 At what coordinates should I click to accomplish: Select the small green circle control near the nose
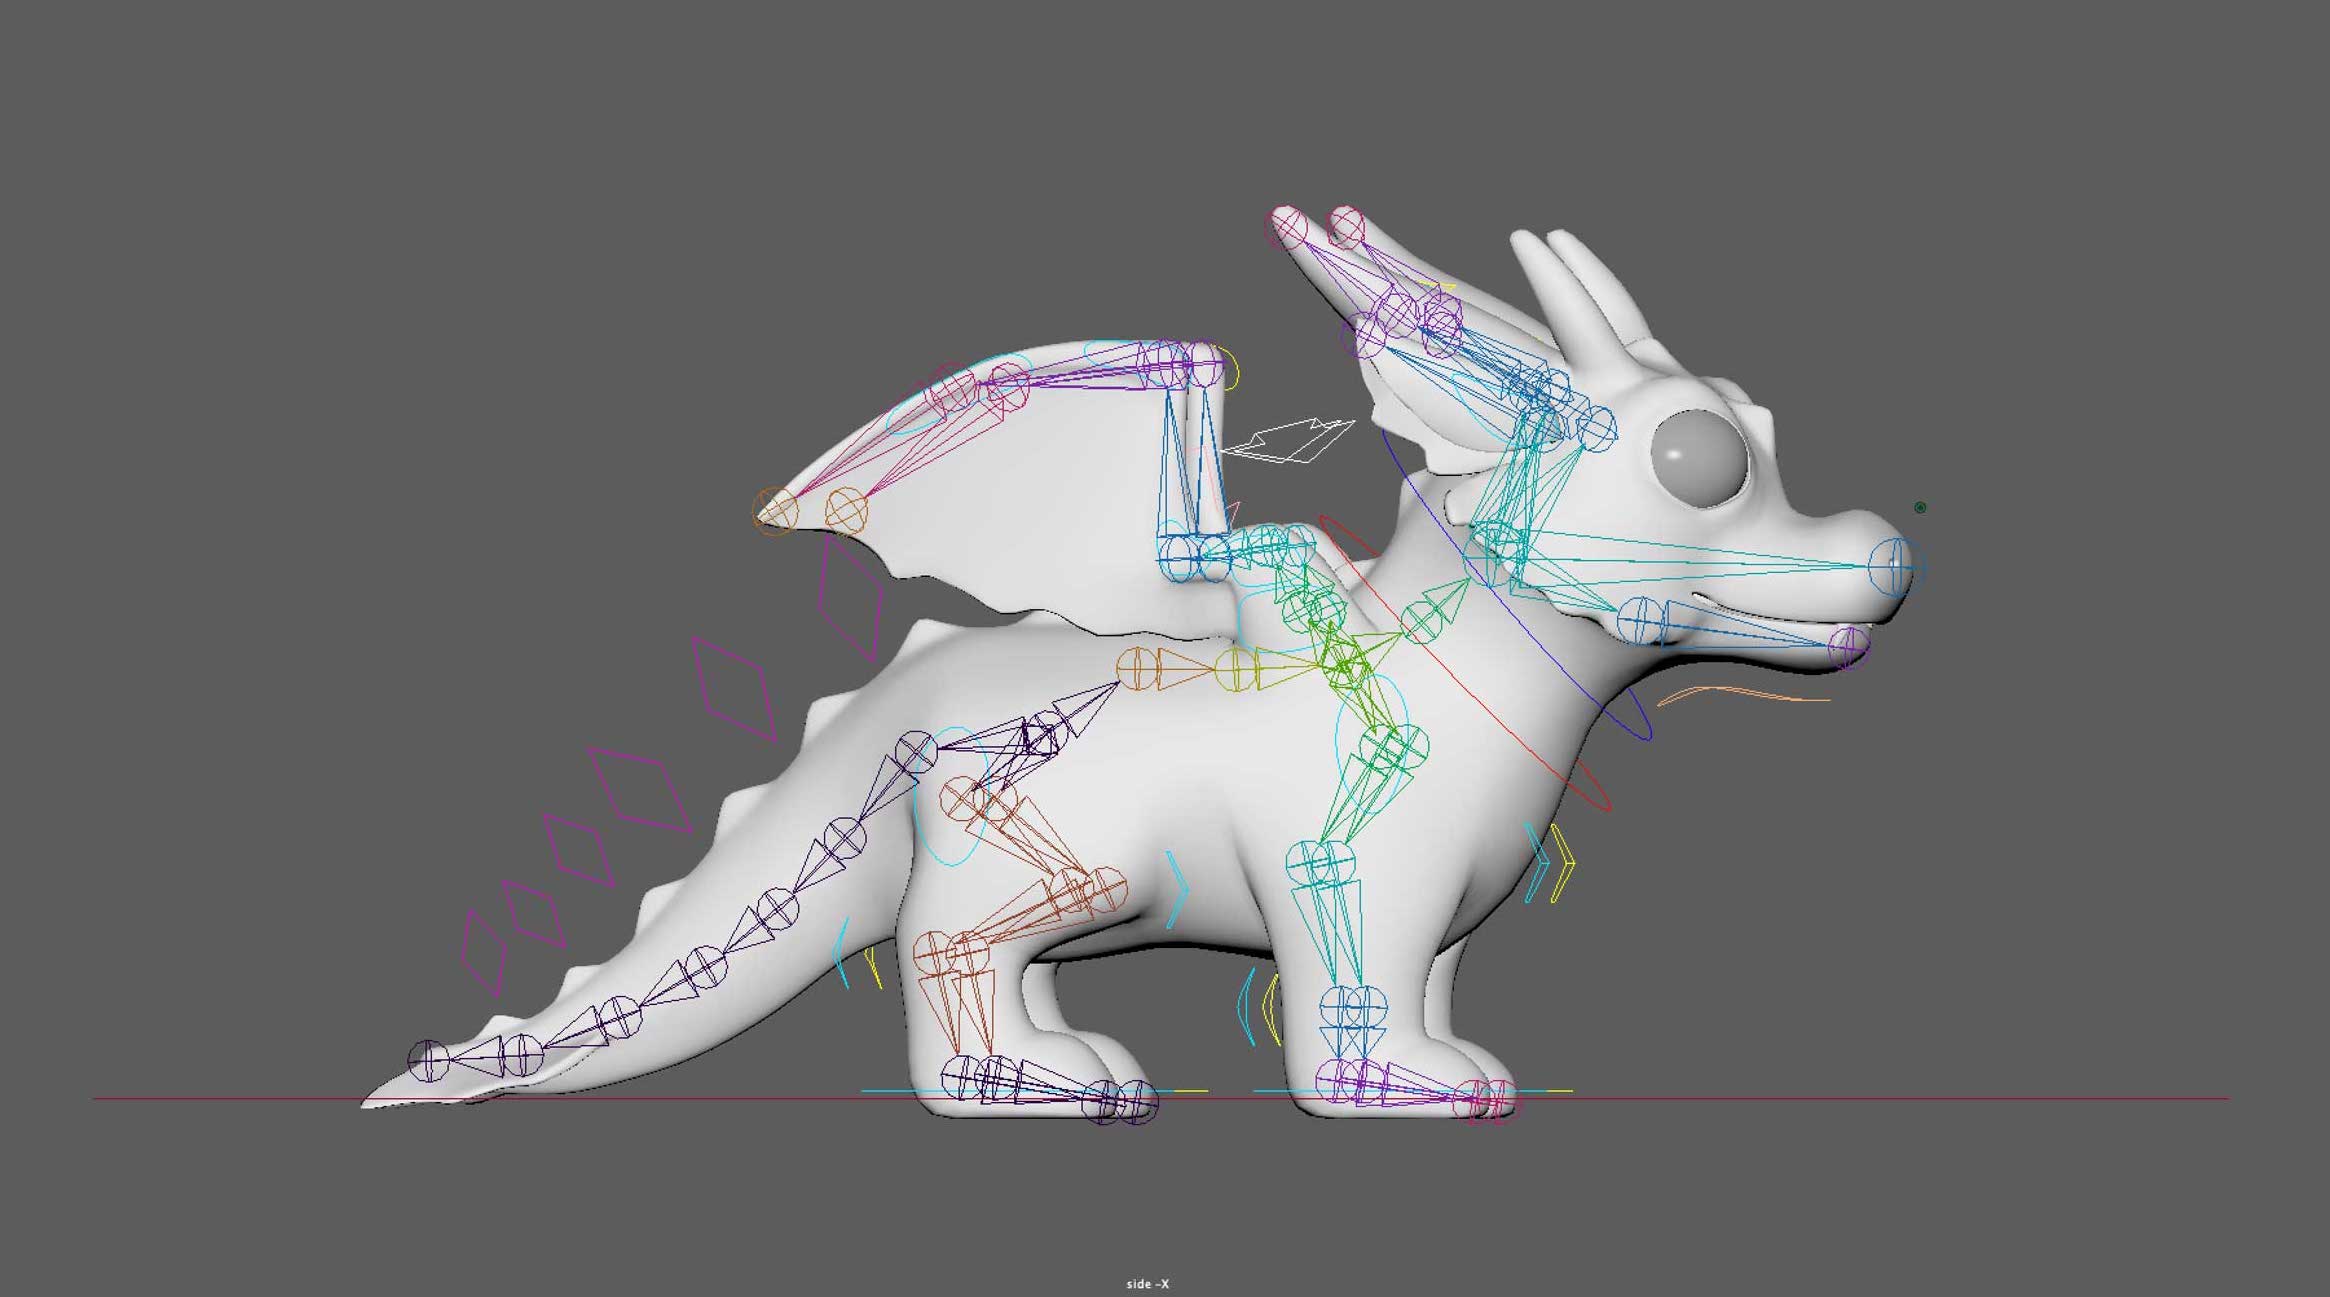point(1919,508)
